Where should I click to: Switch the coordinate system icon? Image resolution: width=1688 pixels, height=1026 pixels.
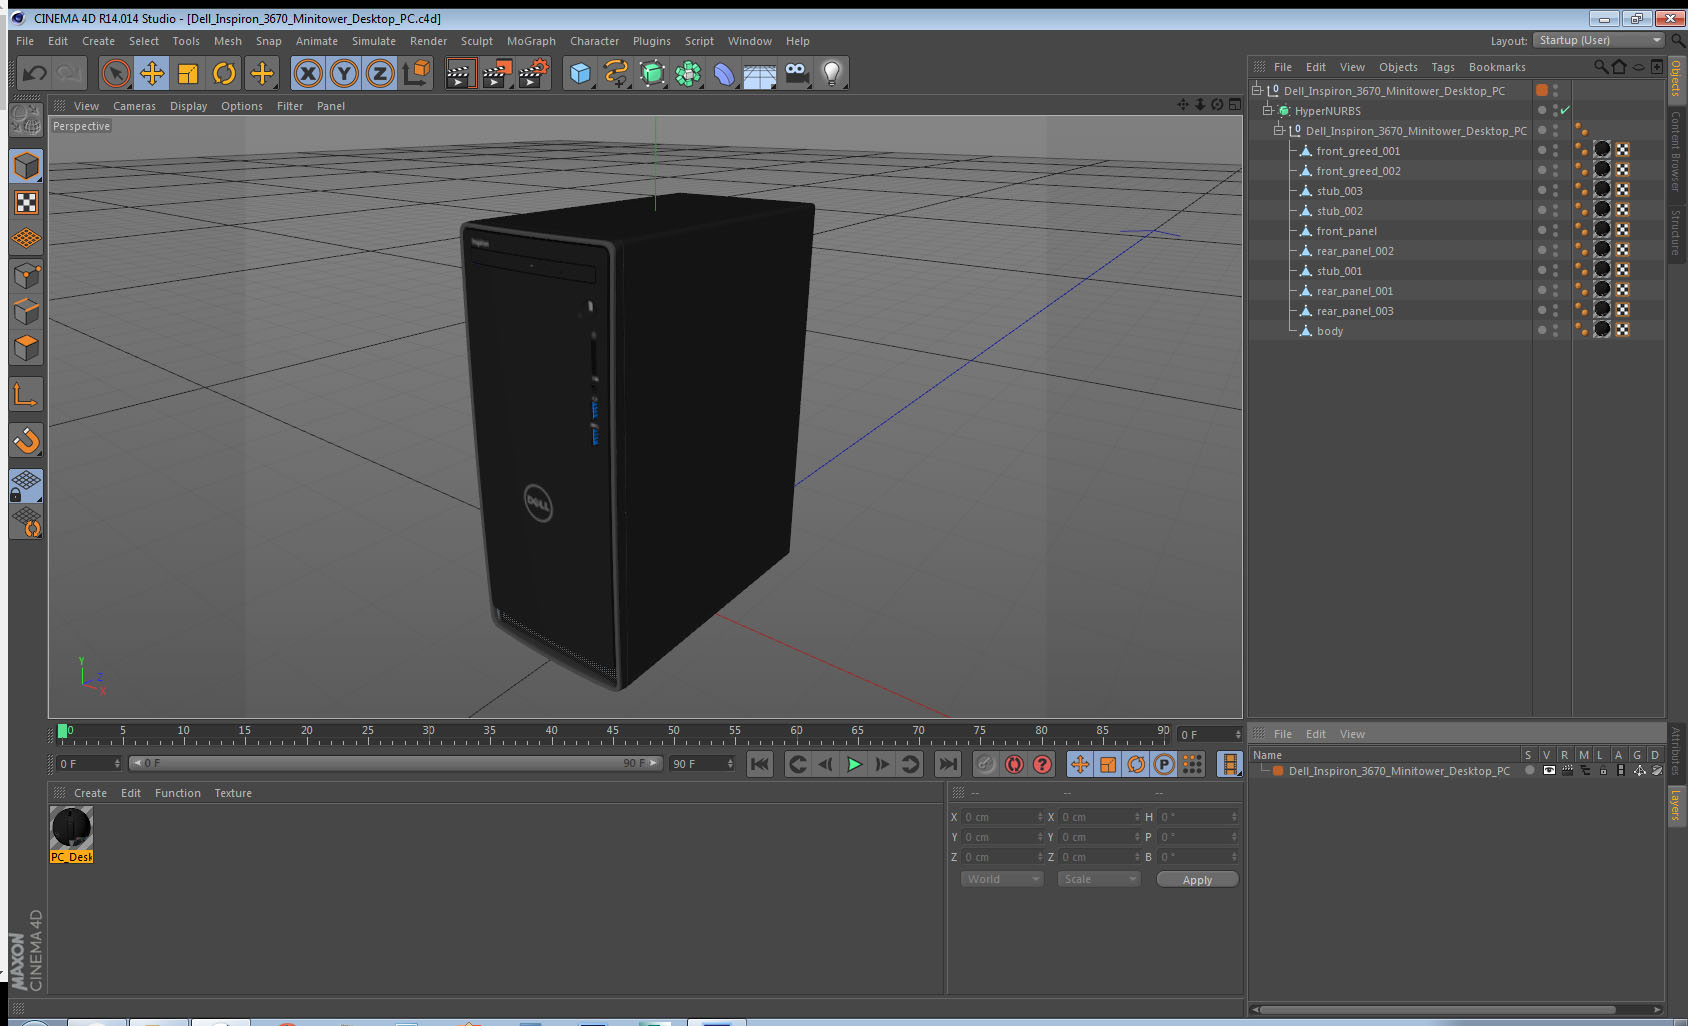(x=416, y=73)
